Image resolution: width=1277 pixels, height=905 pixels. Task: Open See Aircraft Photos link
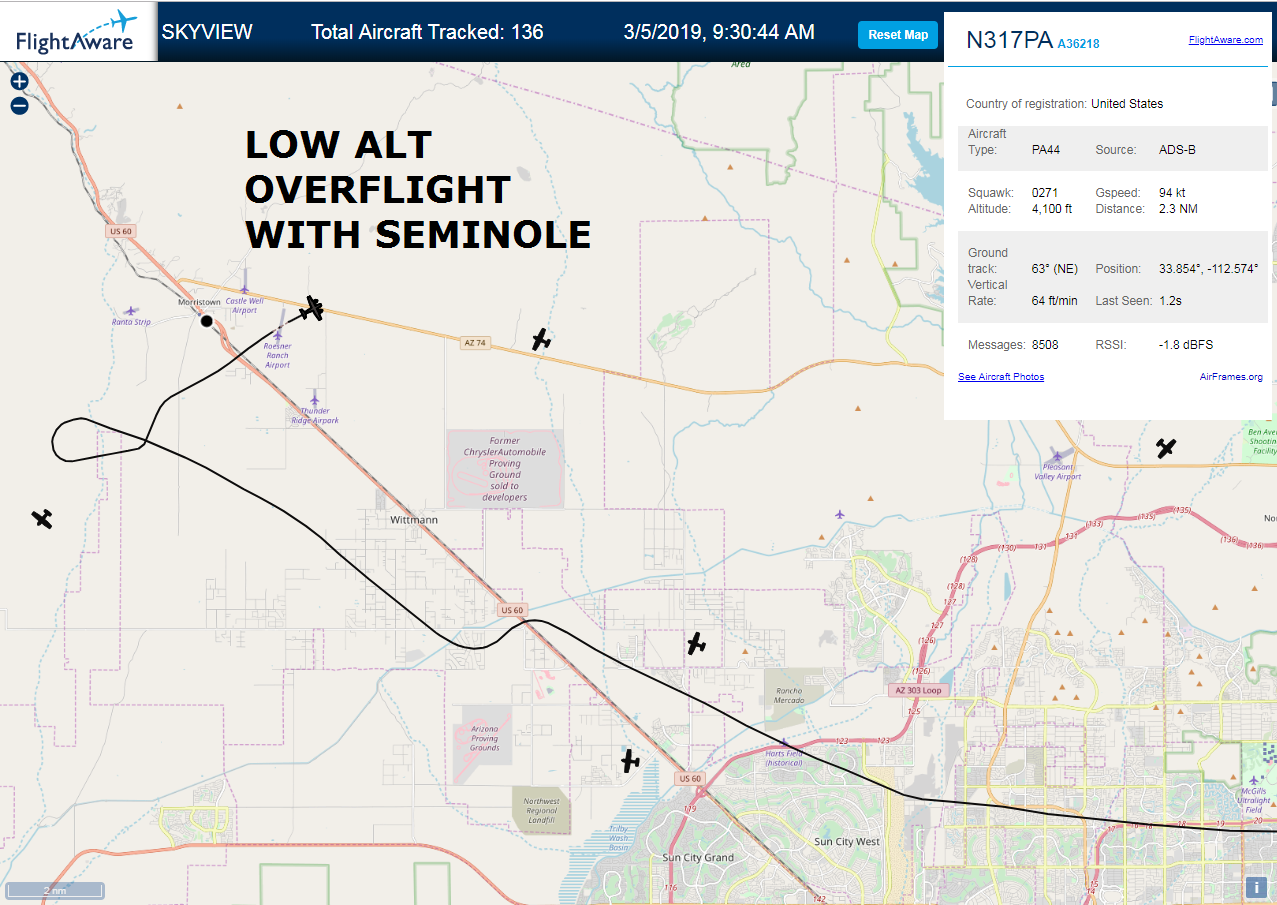tap(1001, 377)
